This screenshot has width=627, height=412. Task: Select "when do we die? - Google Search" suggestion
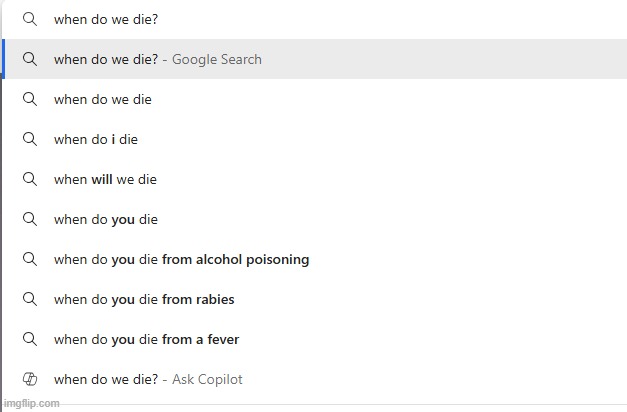pyautogui.click(x=158, y=59)
